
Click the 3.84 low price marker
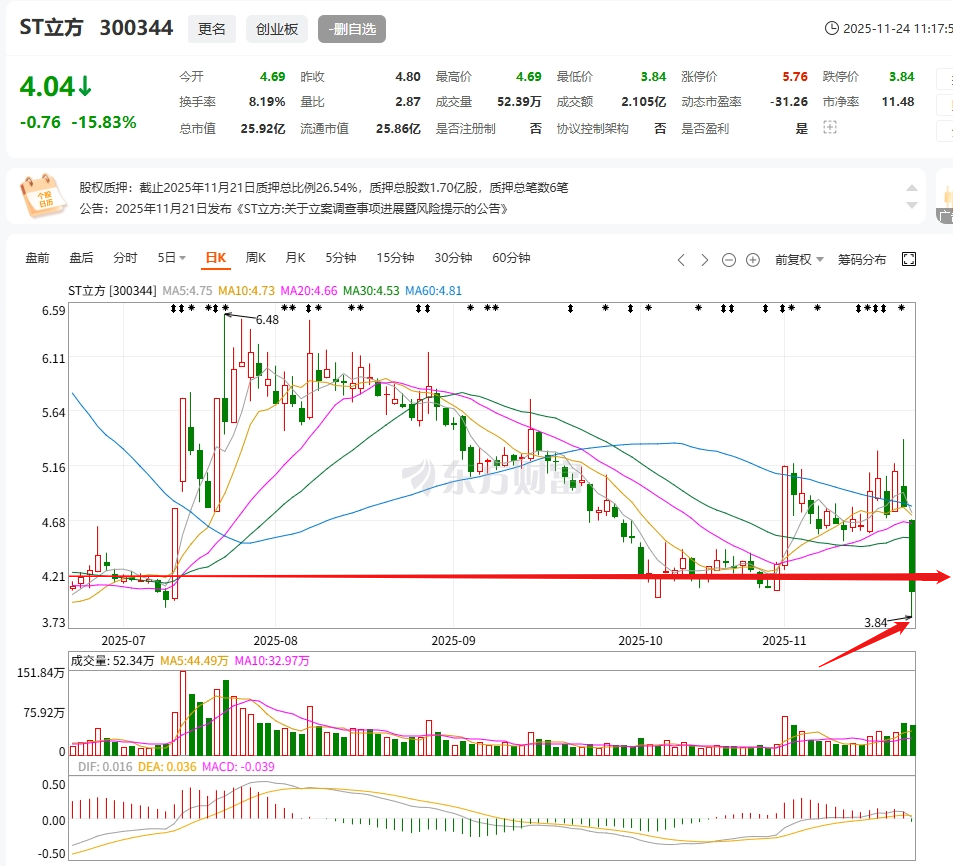tap(876, 622)
